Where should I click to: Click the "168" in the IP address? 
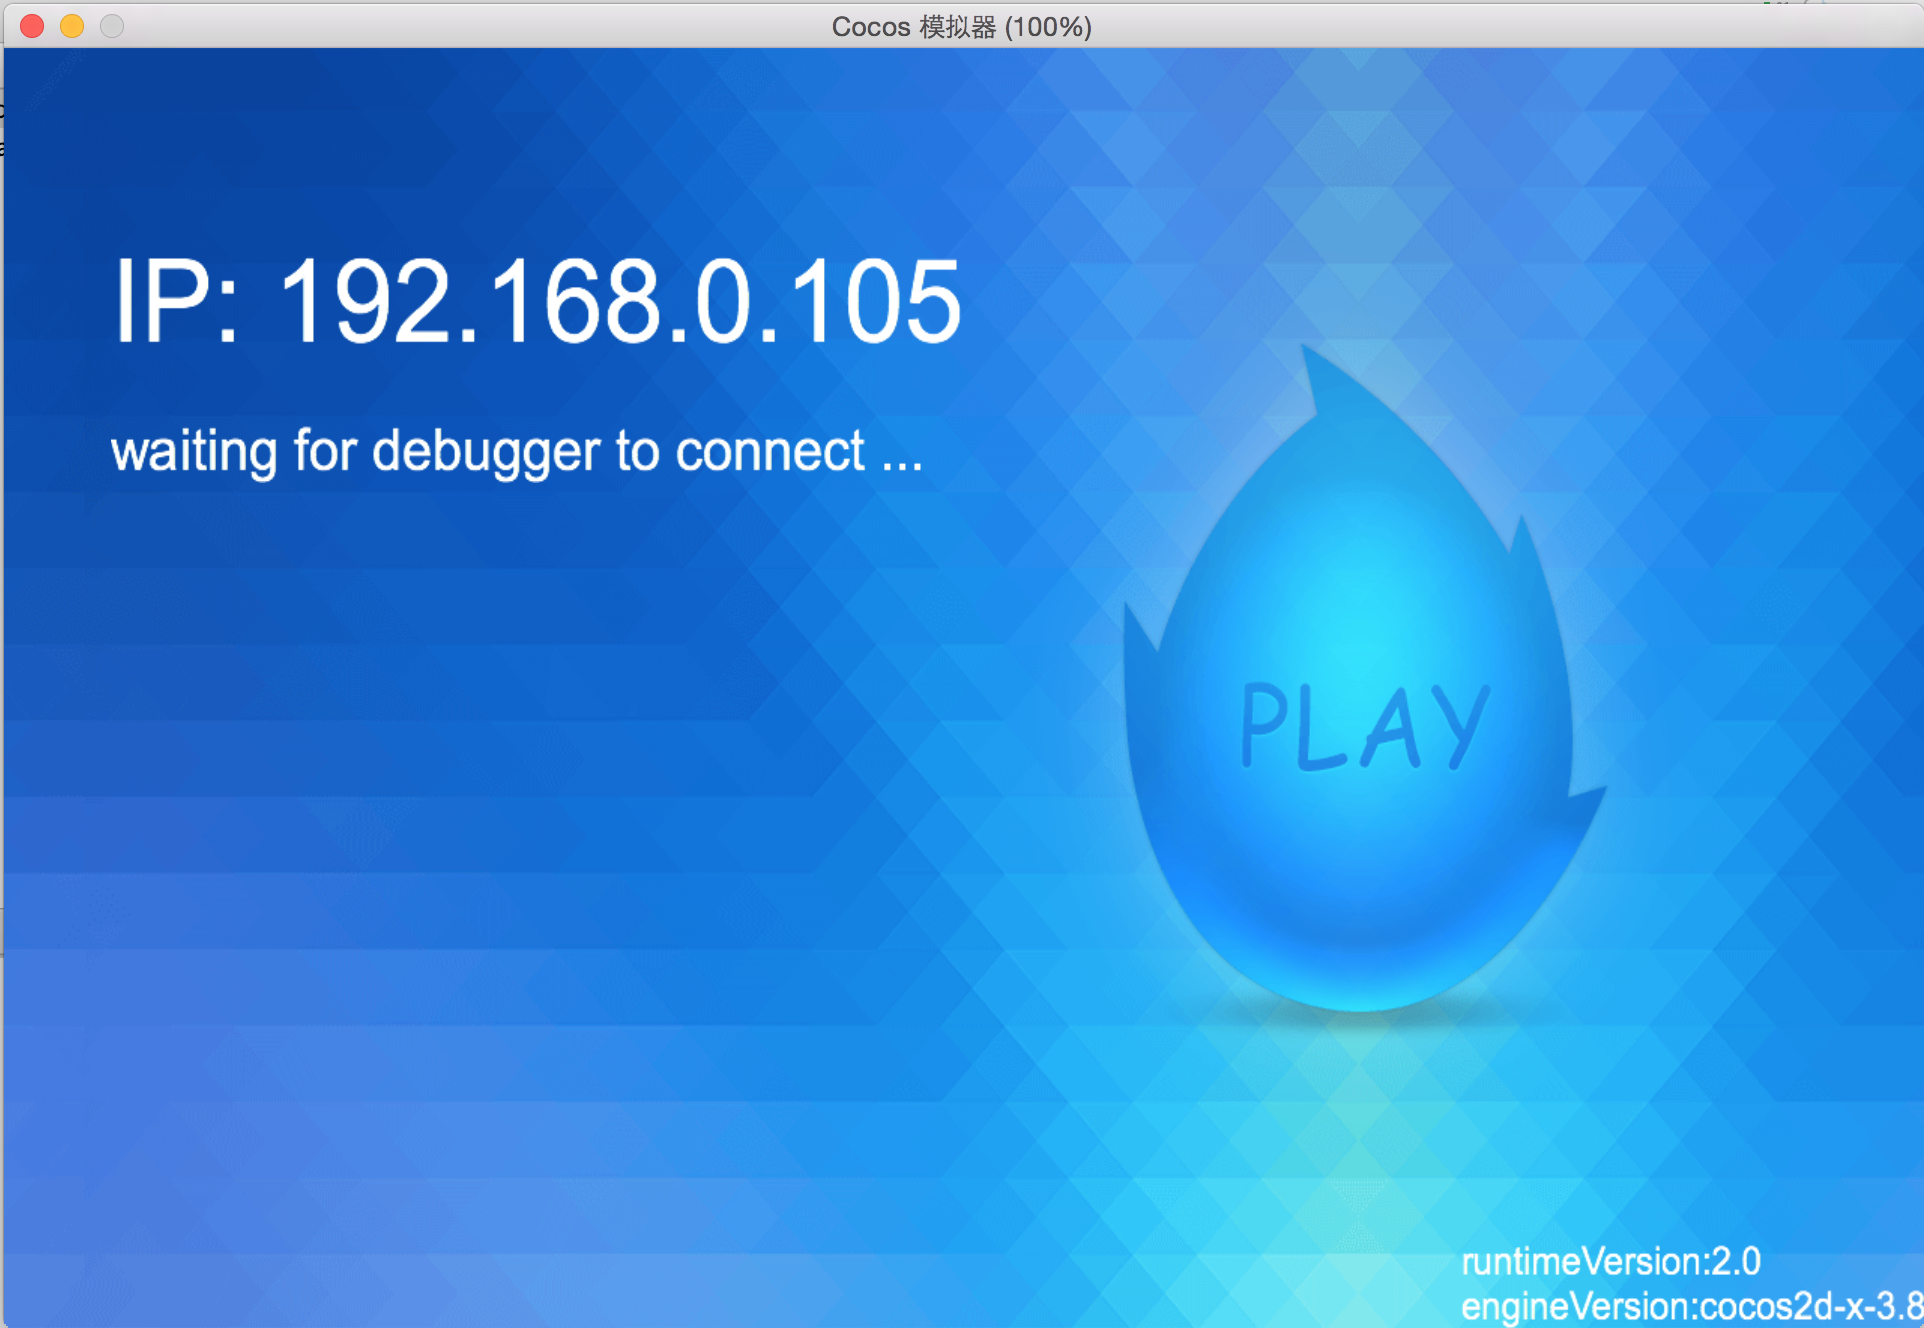(577, 302)
